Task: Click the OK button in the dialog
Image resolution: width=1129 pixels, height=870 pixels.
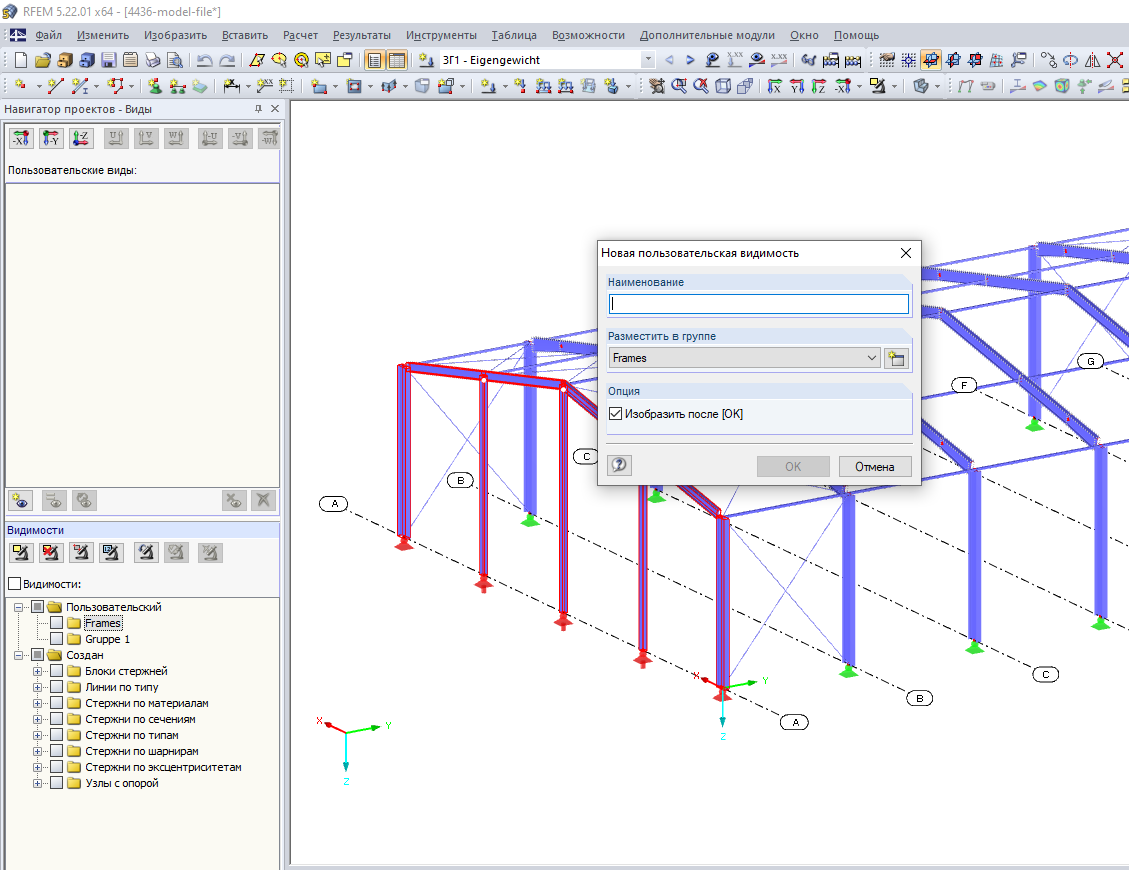Action: coord(793,466)
